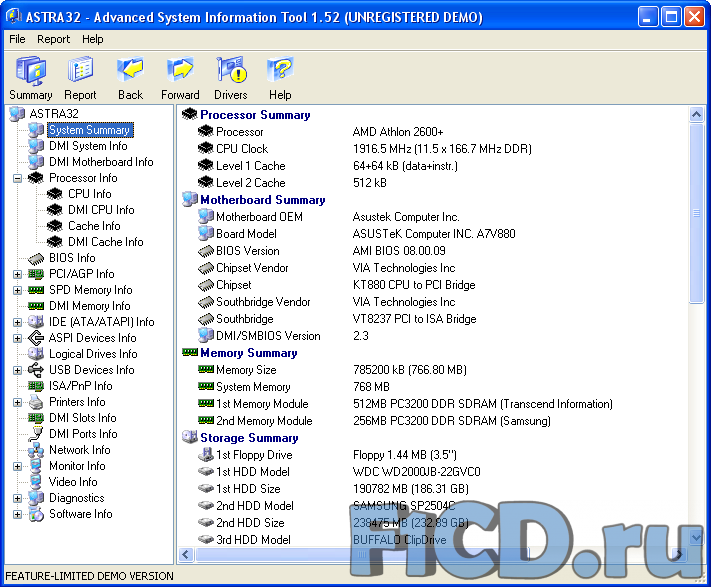Screen dimensions: 711x587
Task: Select DMI CPU Info tree item
Action: click(101, 210)
